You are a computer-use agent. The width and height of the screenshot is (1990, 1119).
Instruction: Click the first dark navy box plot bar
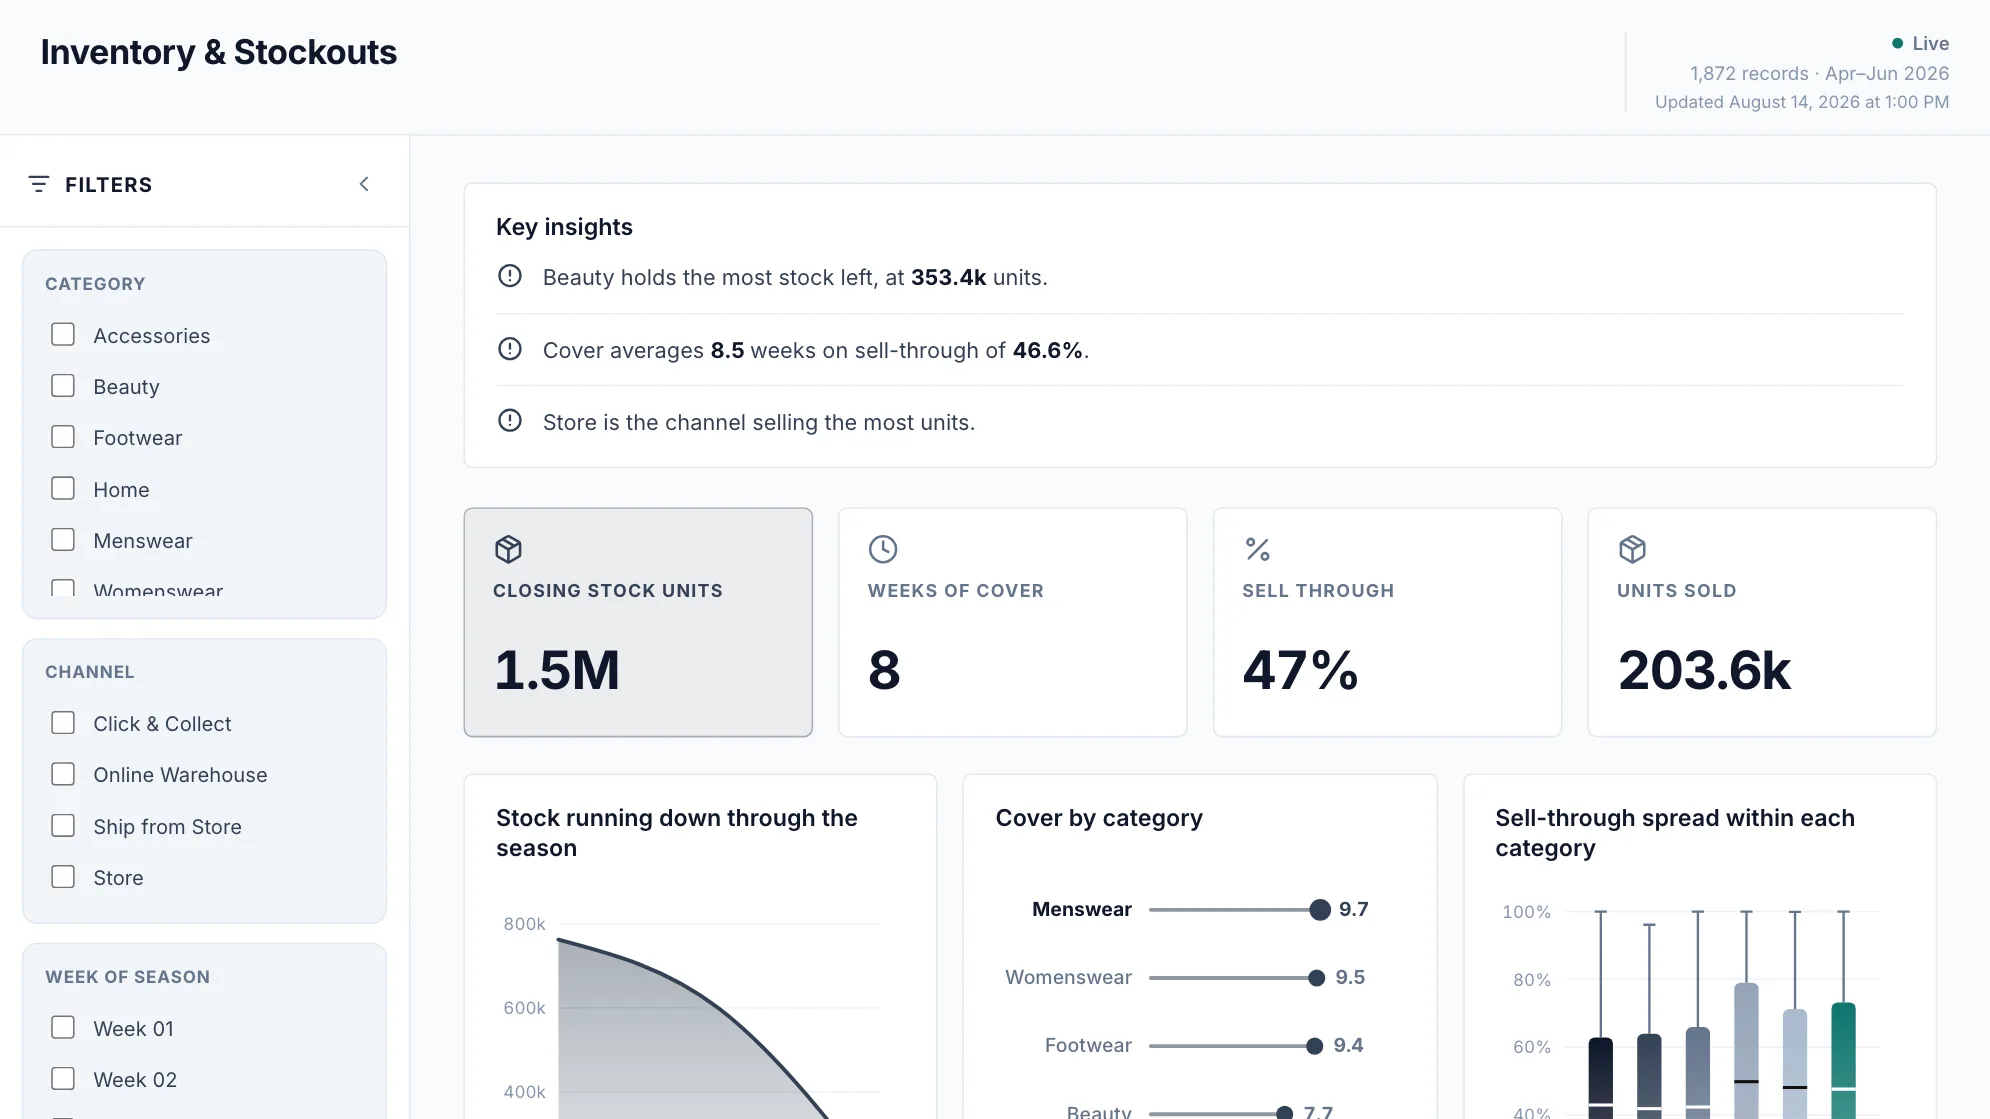click(x=1601, y=1078)
